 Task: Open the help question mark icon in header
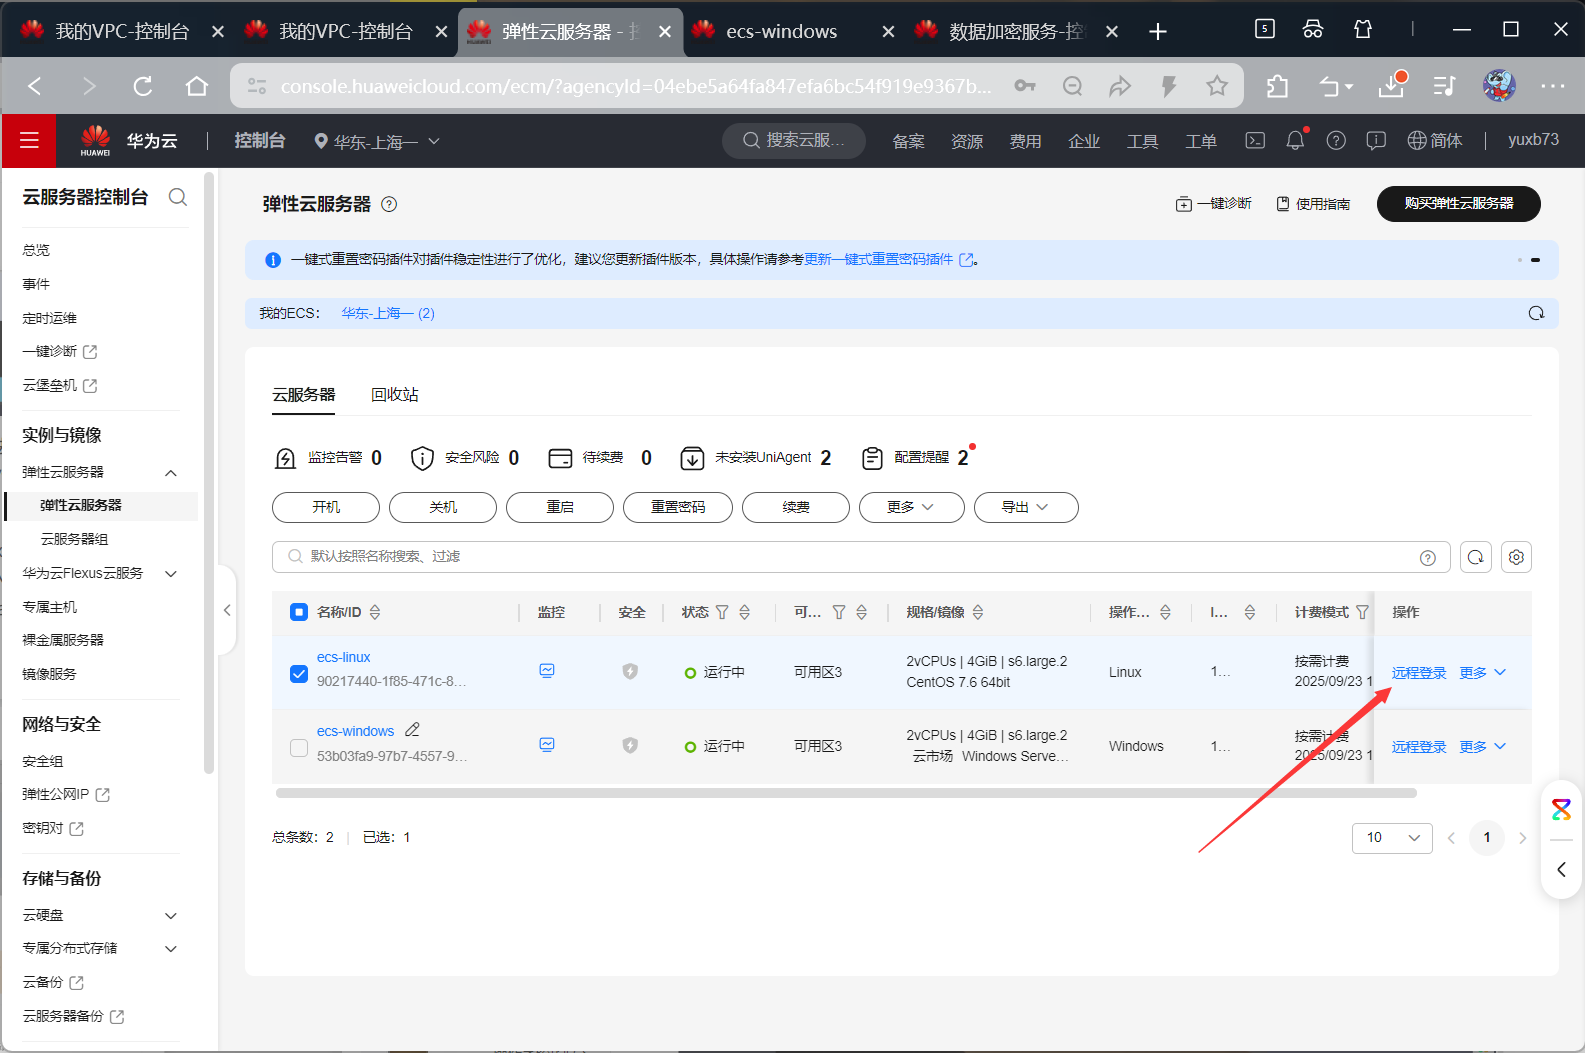coord(1336,141)
